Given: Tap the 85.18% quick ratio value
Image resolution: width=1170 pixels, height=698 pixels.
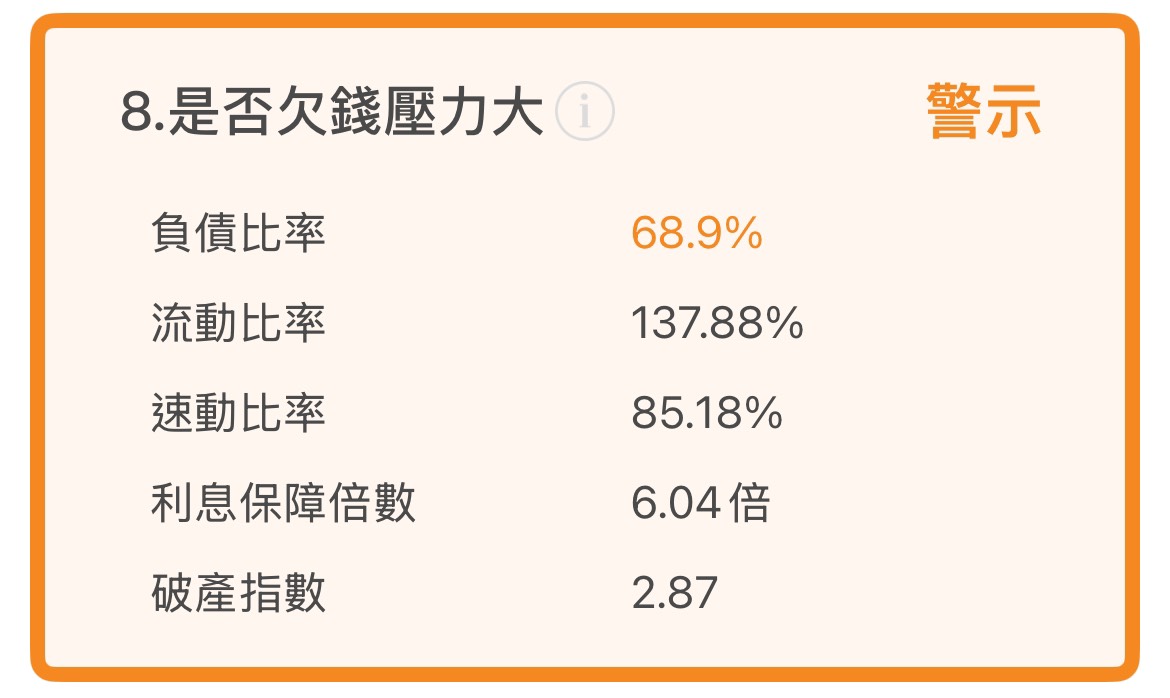Looking at the screenshot, I should tap(707, 414).
